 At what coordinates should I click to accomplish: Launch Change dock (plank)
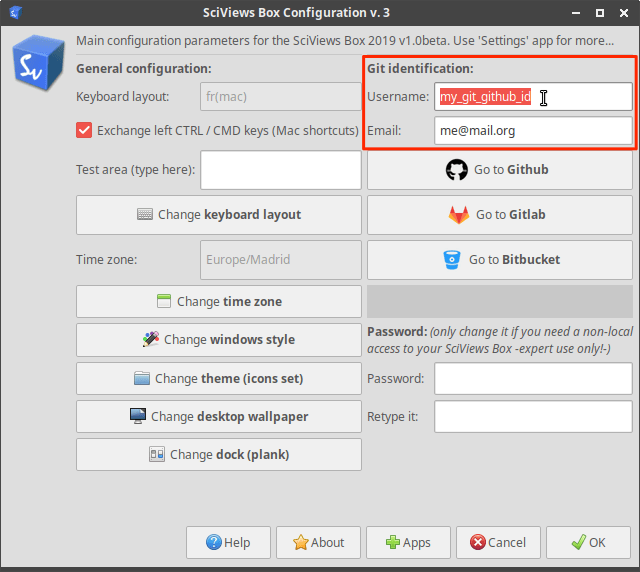coord(219,454)
